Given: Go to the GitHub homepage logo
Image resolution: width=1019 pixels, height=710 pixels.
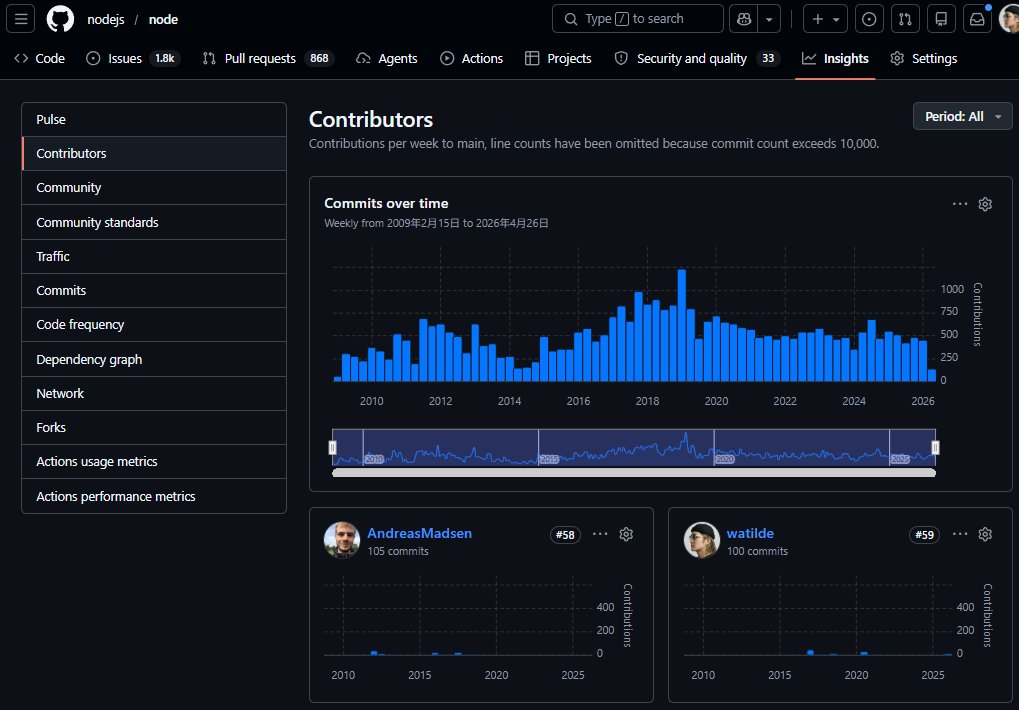Looking at the screenshot, I should (60, 19).
